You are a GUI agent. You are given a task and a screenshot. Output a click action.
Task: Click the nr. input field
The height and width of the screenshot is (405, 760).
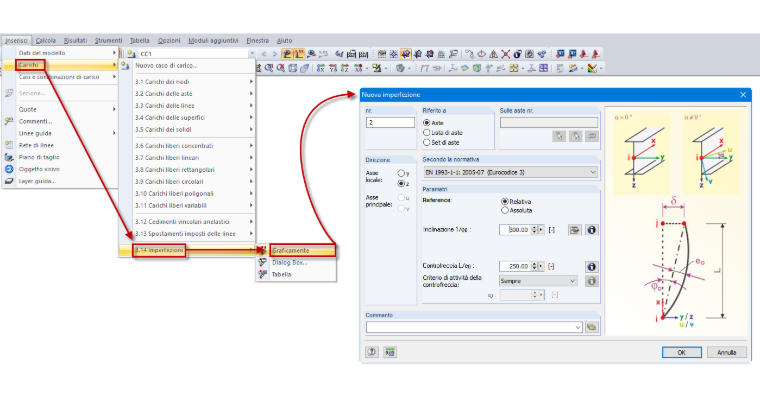(x=390, y=123)
